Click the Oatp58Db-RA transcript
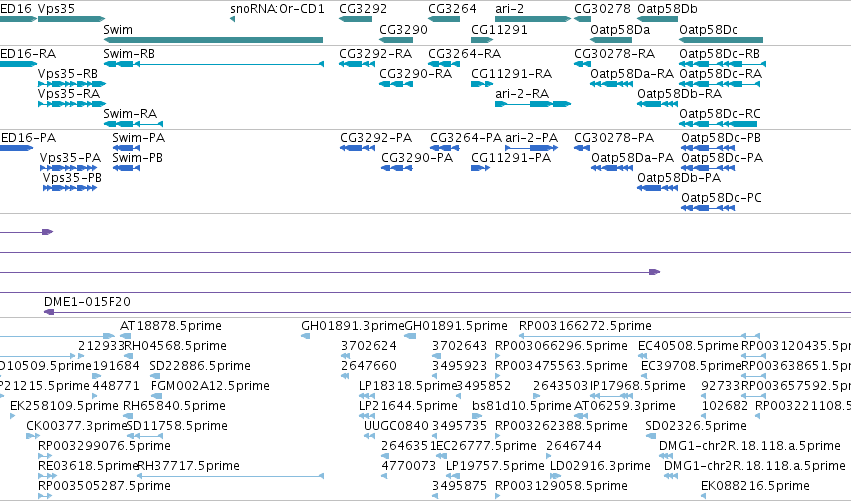The image size is (851, 501). tap(657, 104)
